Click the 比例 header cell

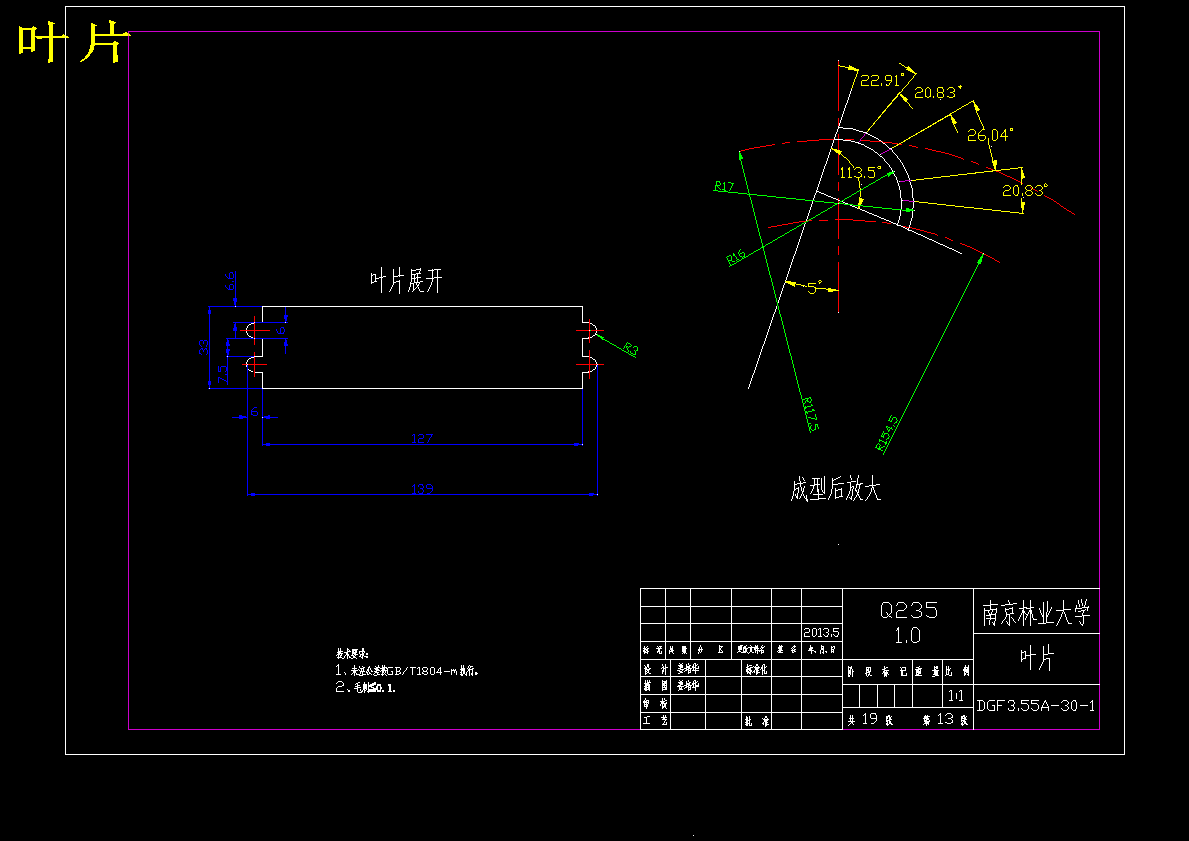pyautogui.click(x=958, y=671)
